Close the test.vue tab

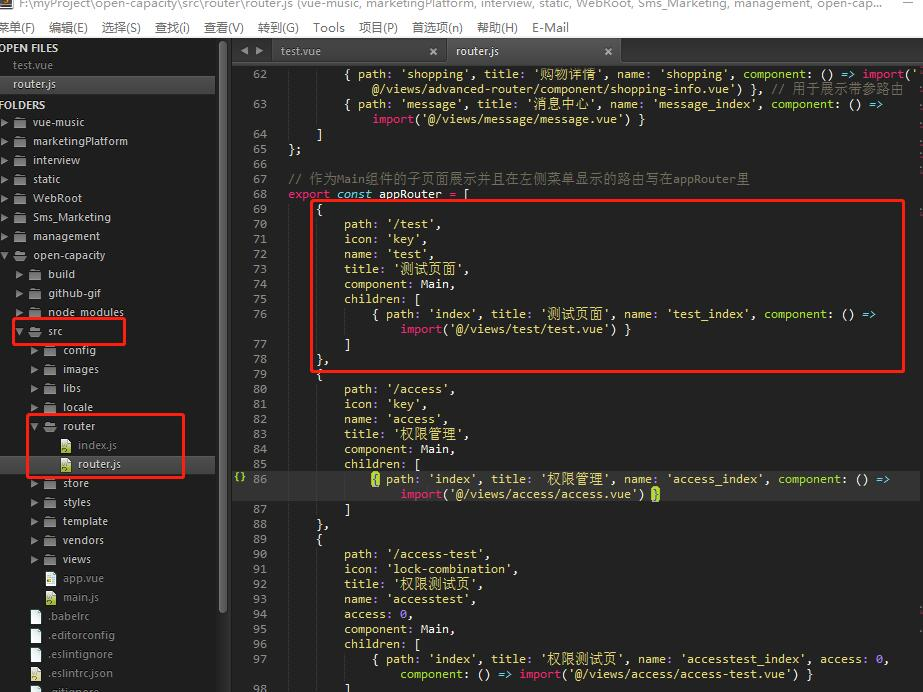pos(433,52)
